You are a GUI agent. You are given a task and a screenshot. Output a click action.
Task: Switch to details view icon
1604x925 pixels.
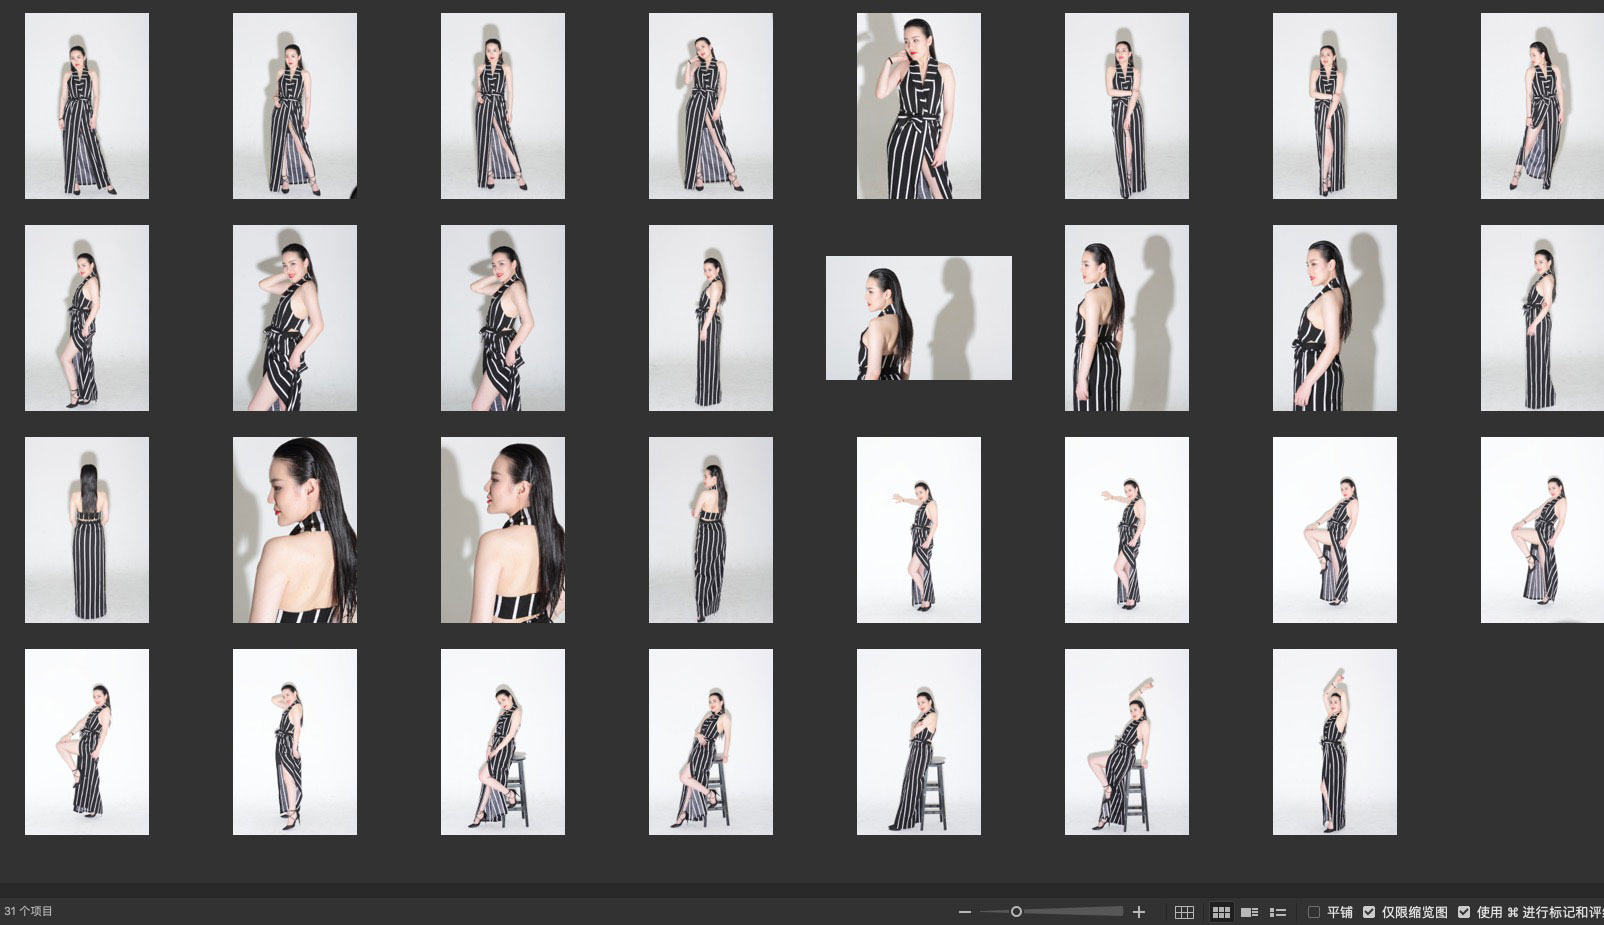pyautogui.click(x=1249, y=912)
